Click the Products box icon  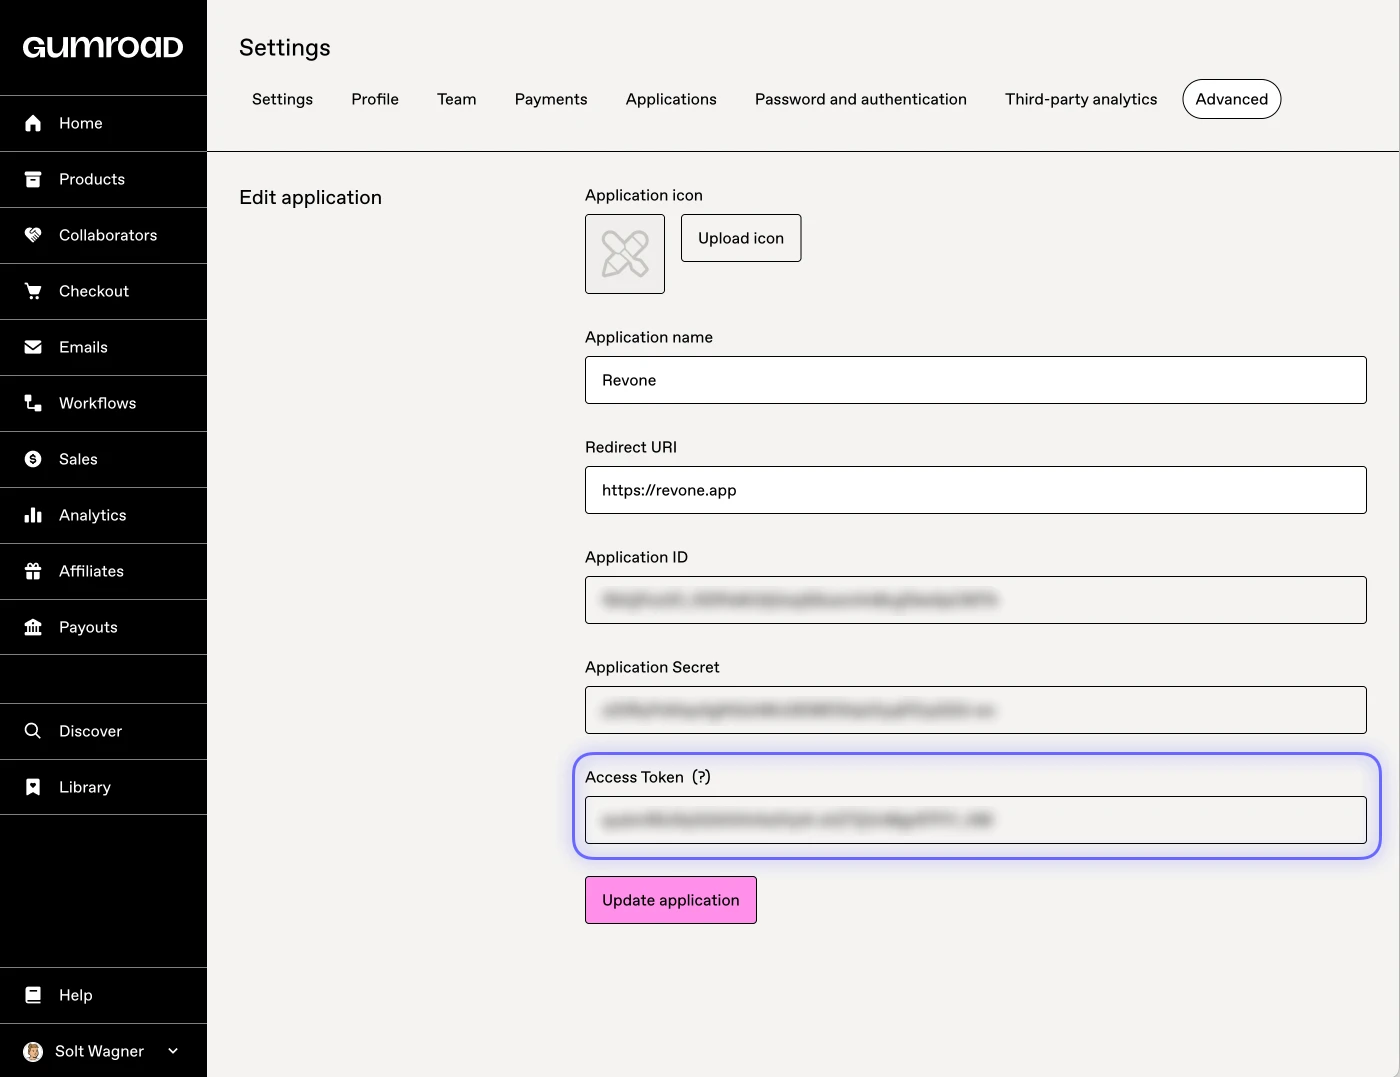tap(33, 179)
